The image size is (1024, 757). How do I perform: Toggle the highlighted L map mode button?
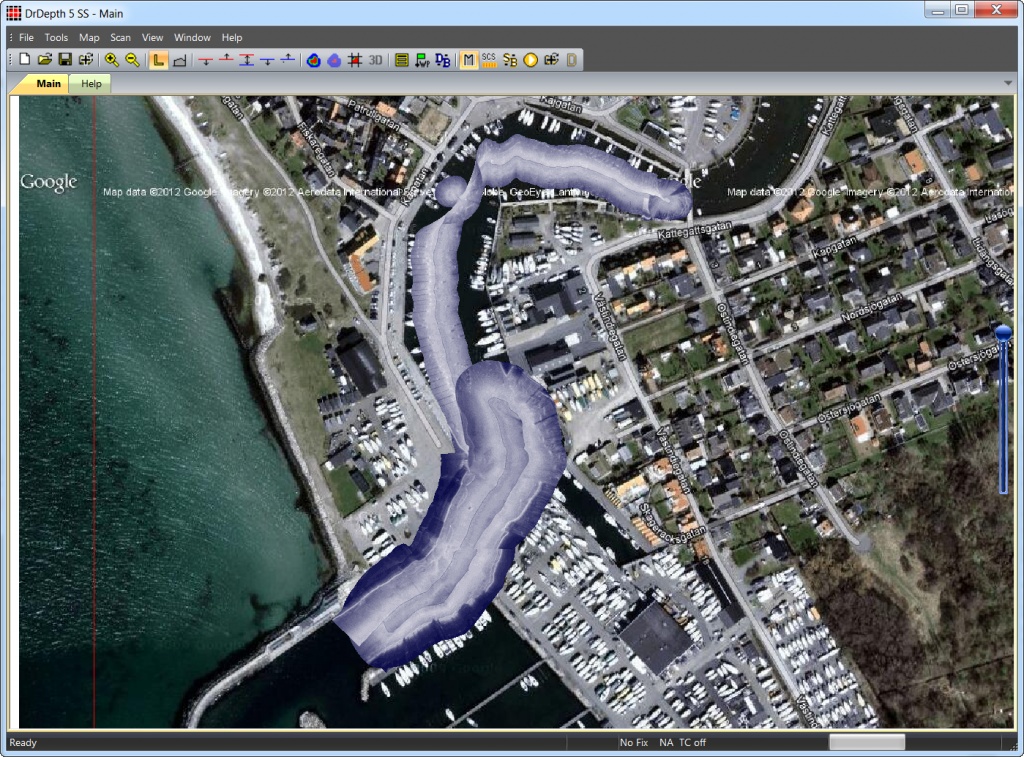pyautogui.click(x=159, y=60)
